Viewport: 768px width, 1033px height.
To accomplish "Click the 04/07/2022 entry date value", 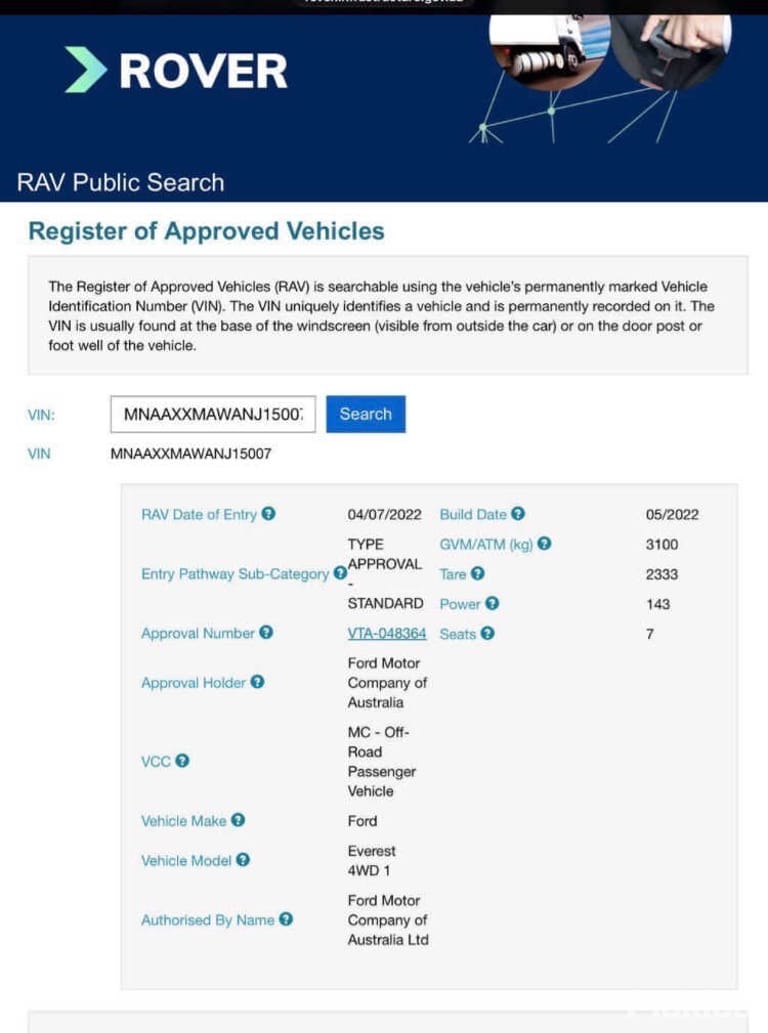I will click(x=385, y=515).
